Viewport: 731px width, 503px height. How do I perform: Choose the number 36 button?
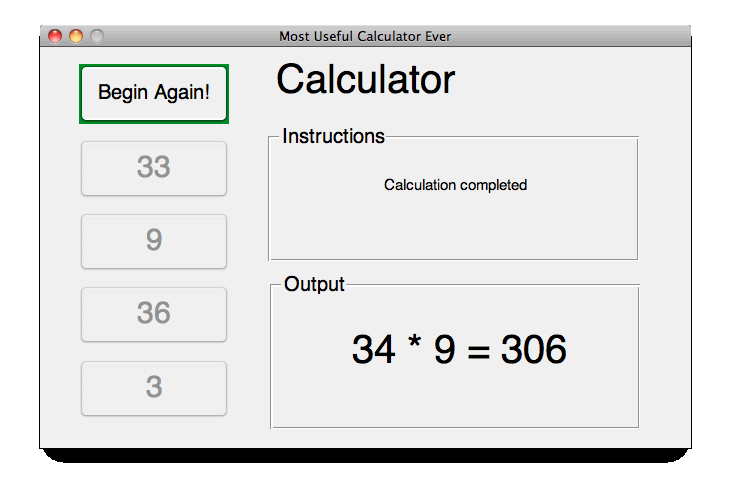pyautogui.click(x=154, y=314)
